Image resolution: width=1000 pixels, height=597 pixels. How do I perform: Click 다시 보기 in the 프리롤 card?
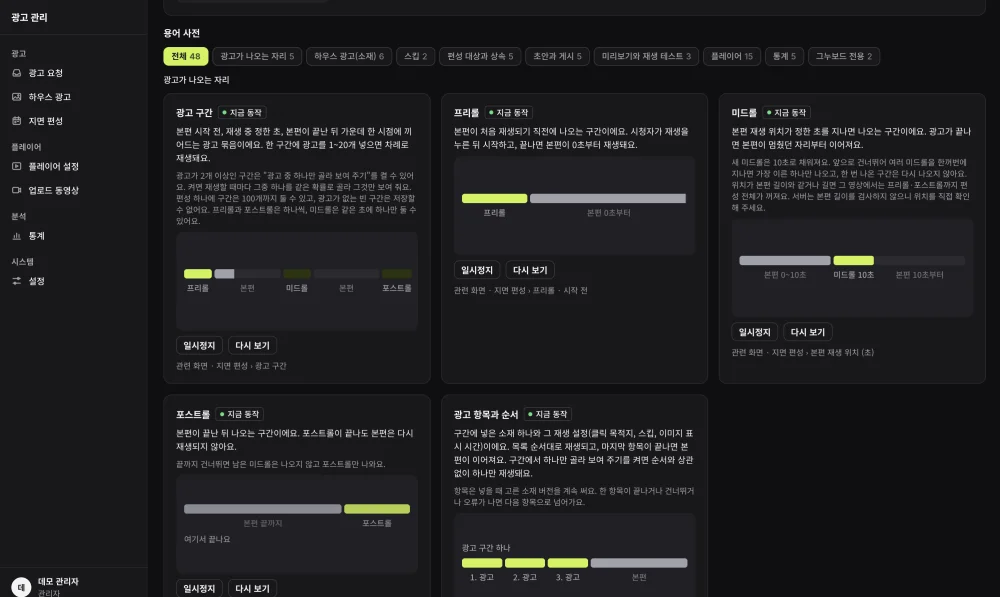tap(530, 270)
